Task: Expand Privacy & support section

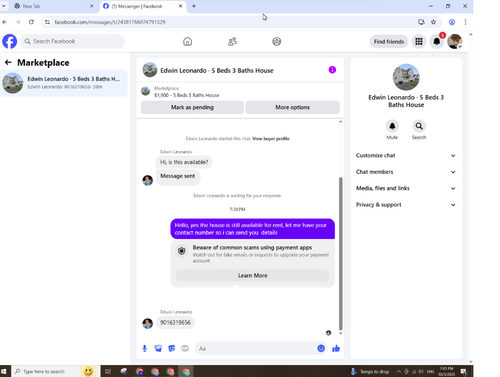Action: click(405, 204)
